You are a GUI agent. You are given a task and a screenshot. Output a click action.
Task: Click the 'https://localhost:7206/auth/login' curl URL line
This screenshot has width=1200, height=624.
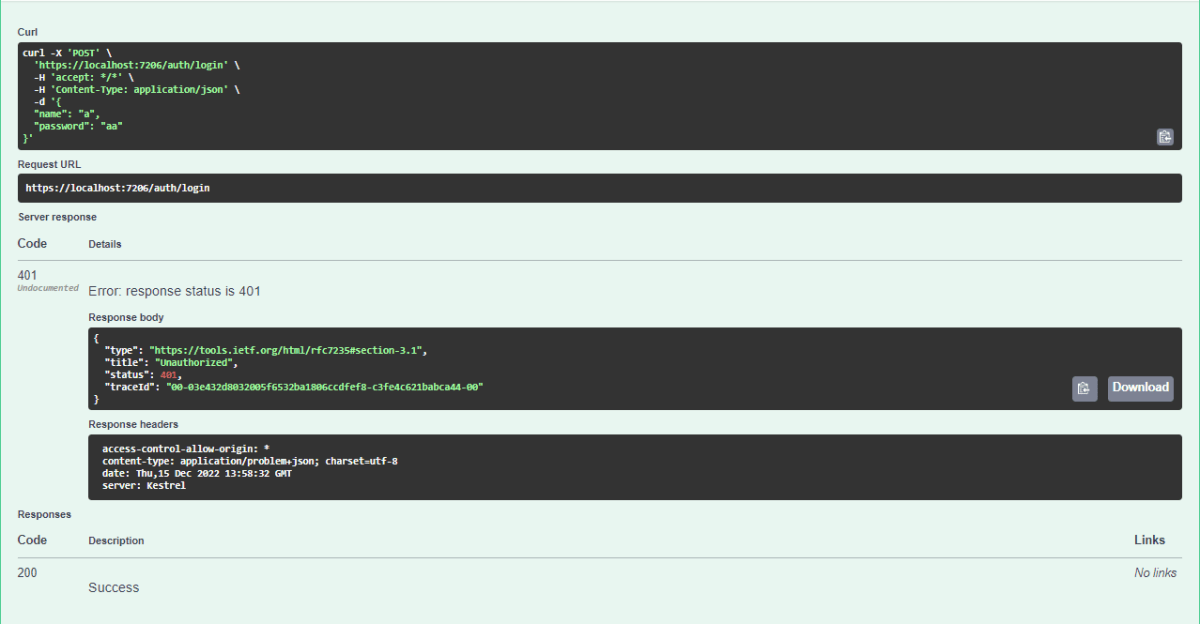tap(138, 64)
